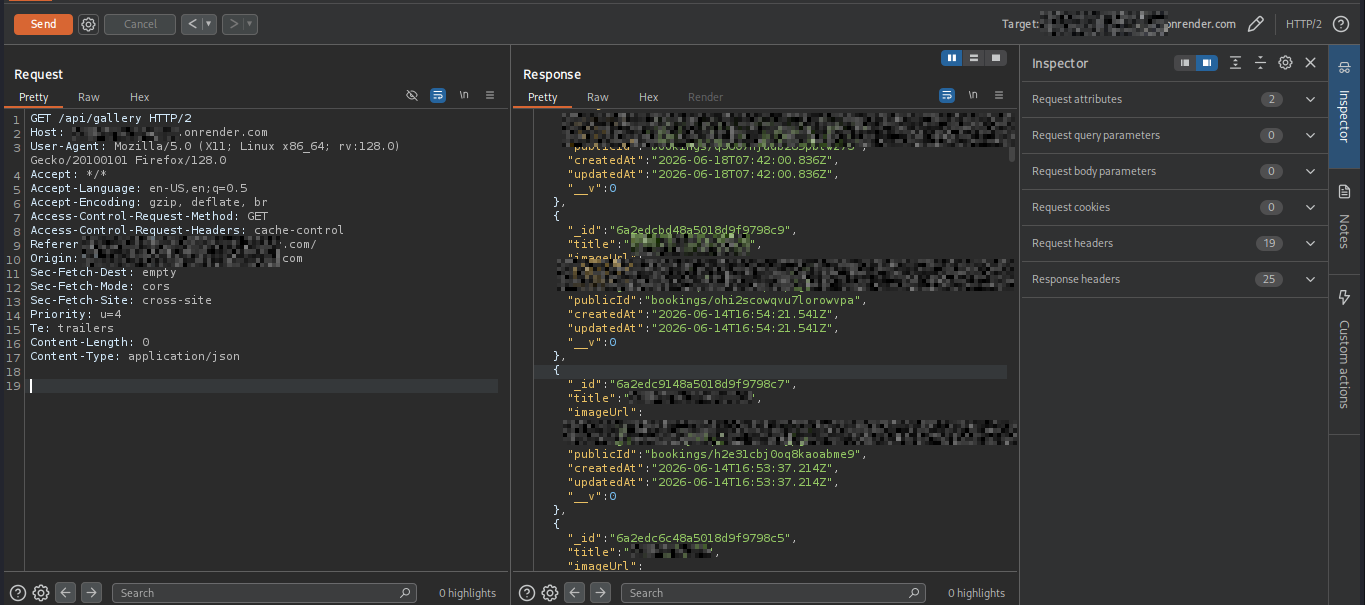
Task: Open the top-right help icon
Action: pyautogui.click(x=1341, y=24)
